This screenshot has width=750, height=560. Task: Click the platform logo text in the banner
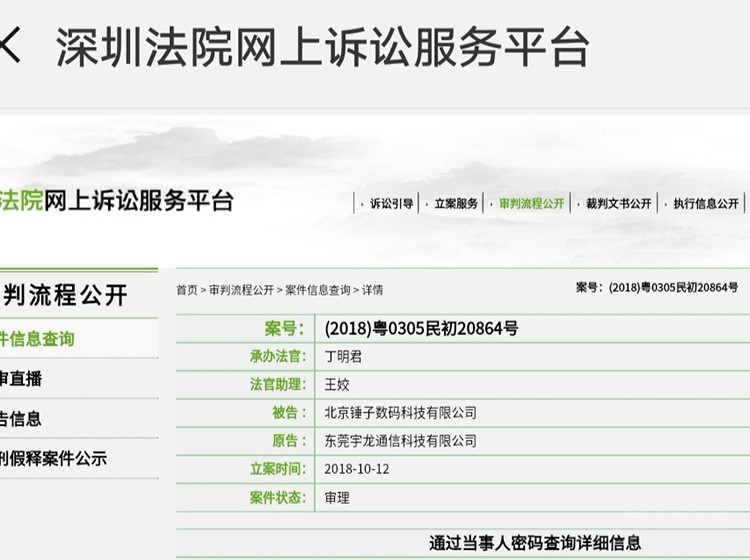click(118, 200)
